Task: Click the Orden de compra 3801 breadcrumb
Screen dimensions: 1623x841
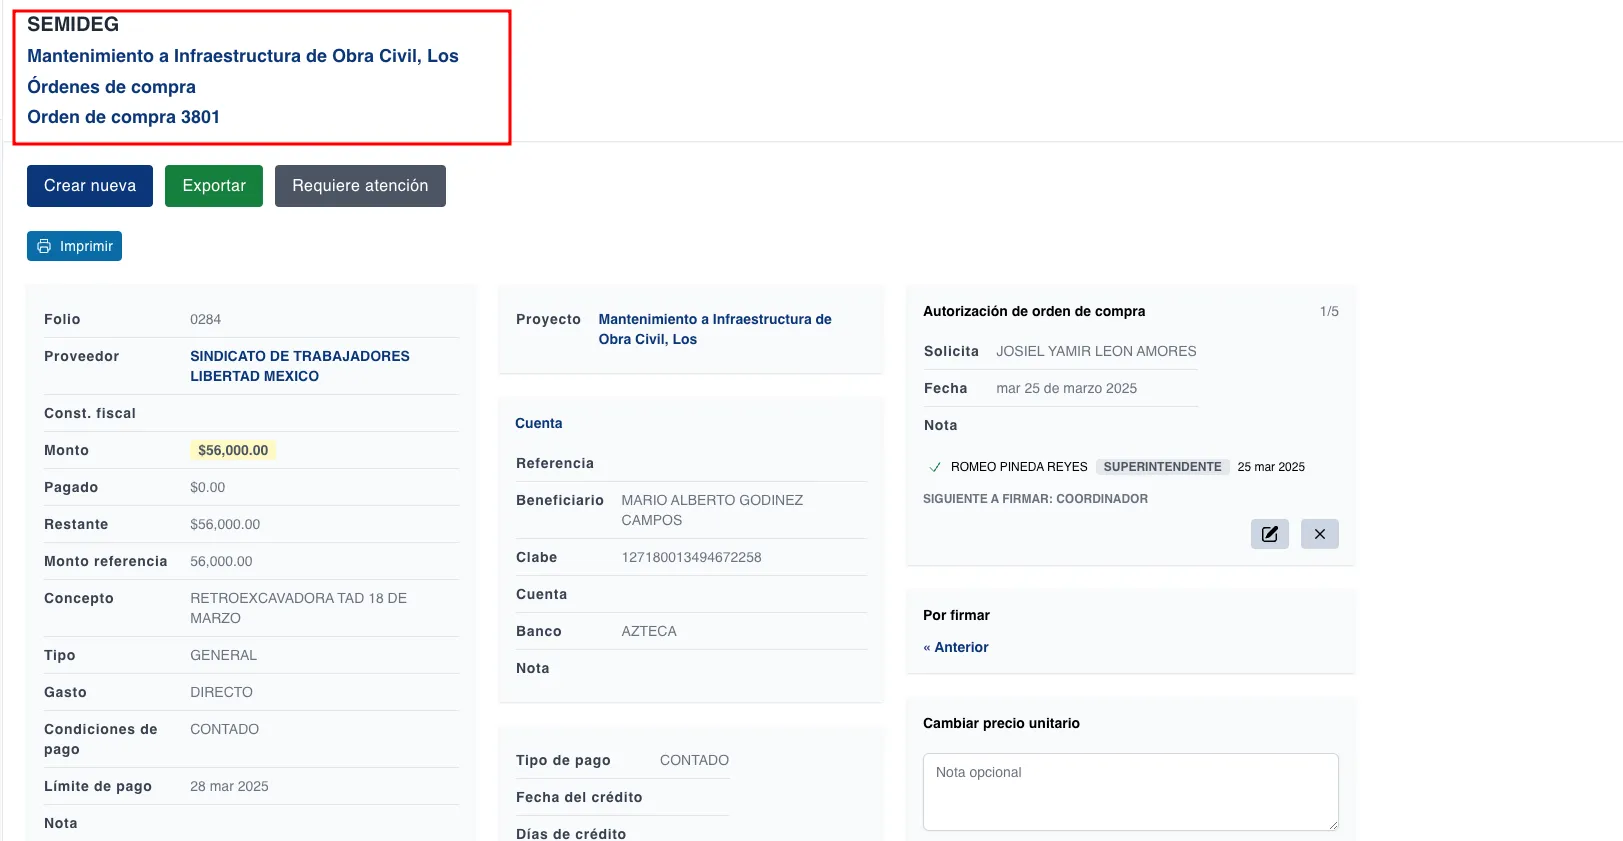Action: [123, 117]
